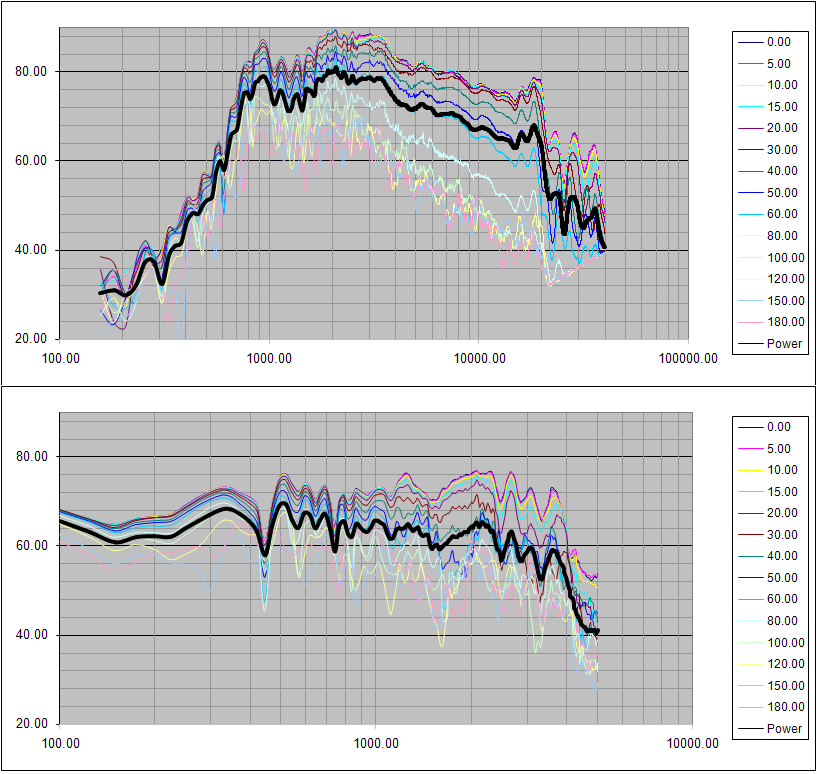Select the 50.00 legend entry in top chart
Screen dimensions: 817x774
click(768, 193)
